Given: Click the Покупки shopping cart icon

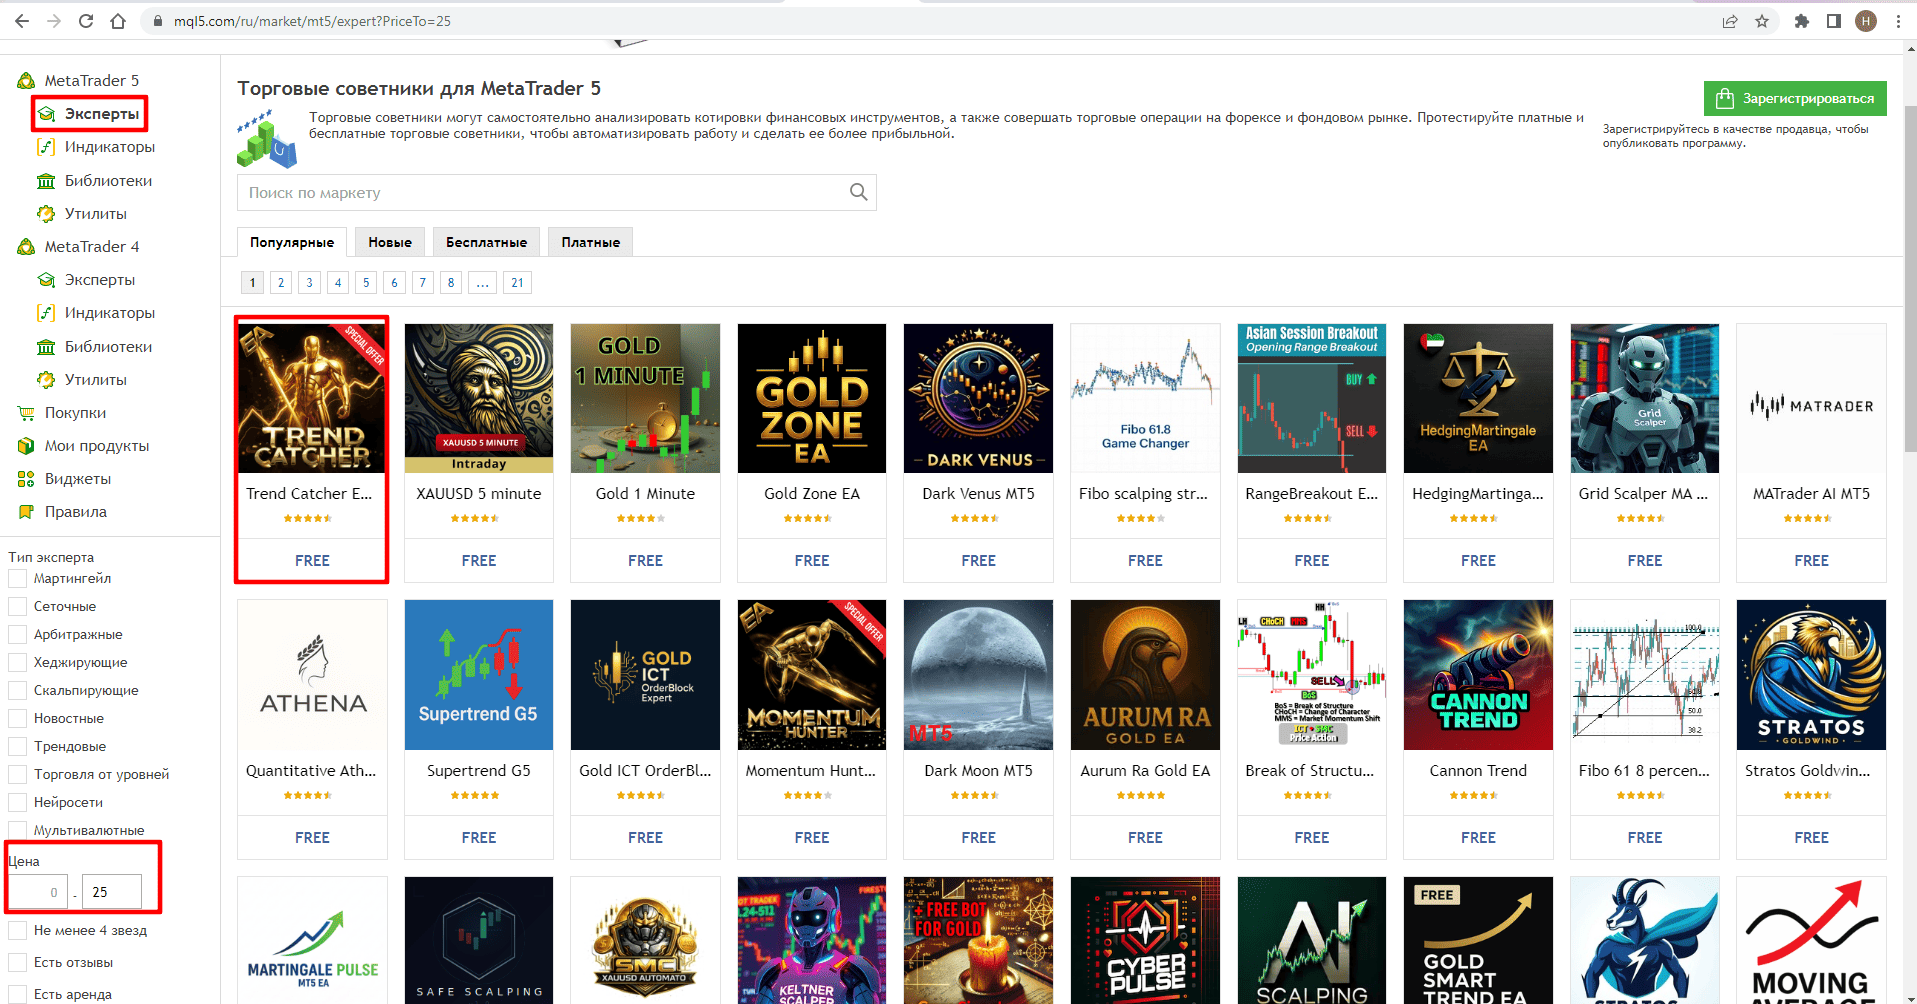Looking at the screenshot, I should point(26,413).
